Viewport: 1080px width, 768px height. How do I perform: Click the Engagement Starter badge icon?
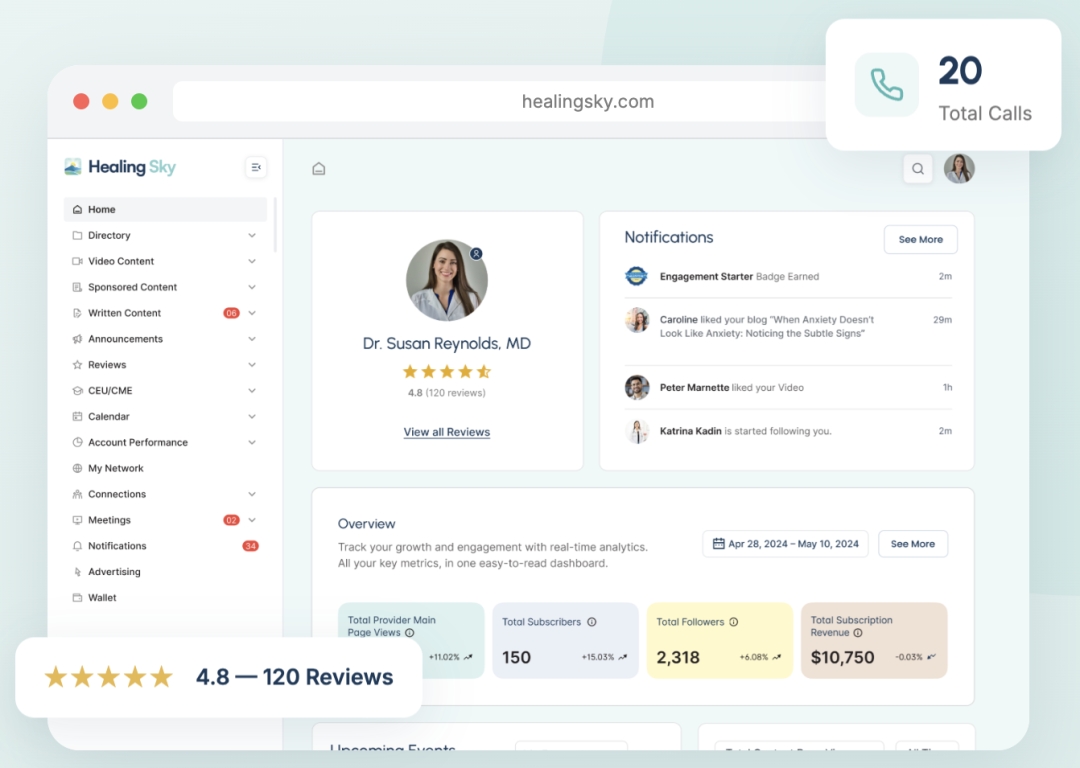tap(637, 276)
